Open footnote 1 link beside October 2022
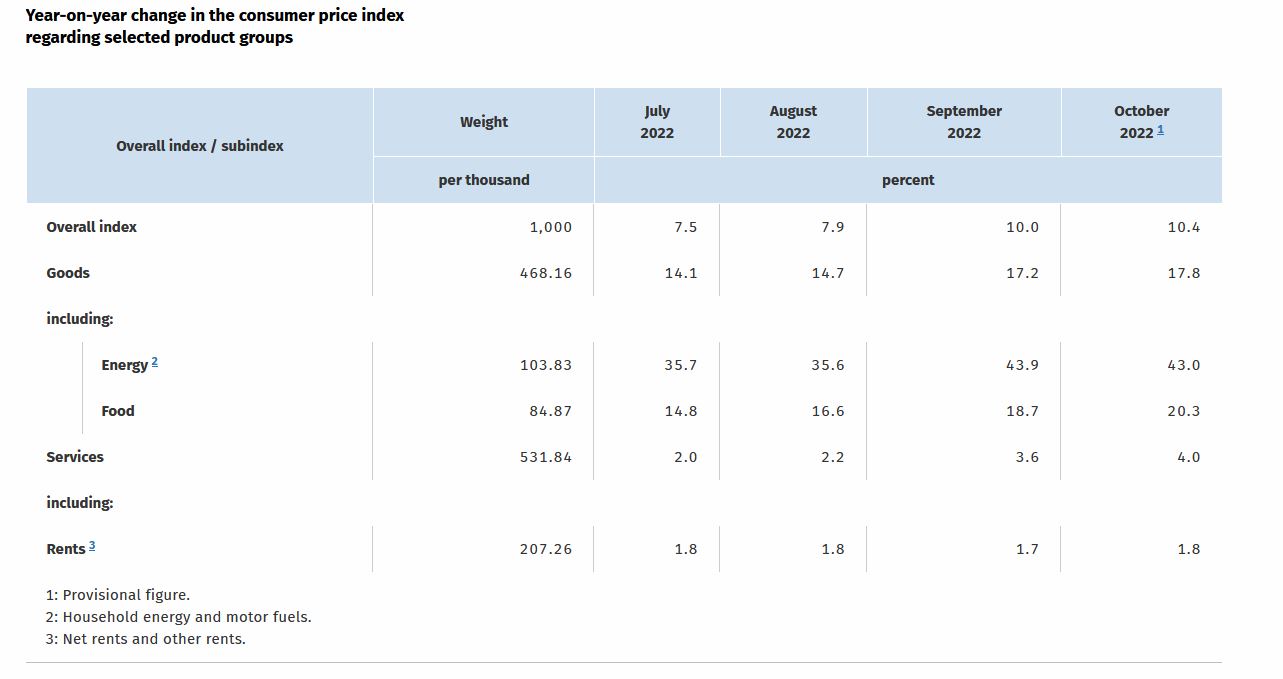1283x679 pixels. click(x=1160, y=130)
